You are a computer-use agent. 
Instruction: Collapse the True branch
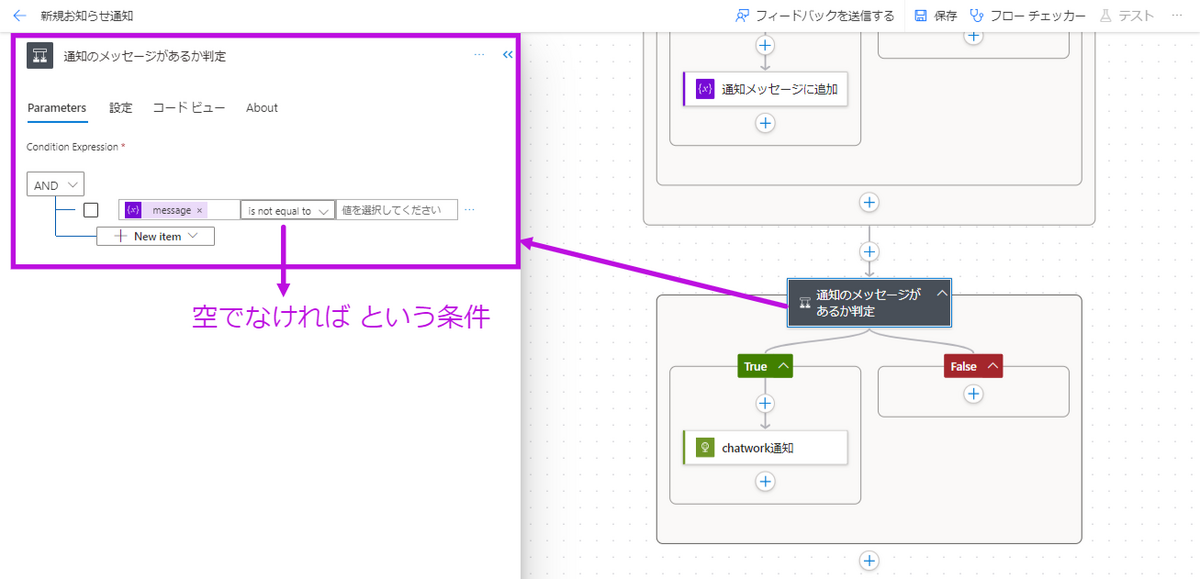(x=783, y=366)
